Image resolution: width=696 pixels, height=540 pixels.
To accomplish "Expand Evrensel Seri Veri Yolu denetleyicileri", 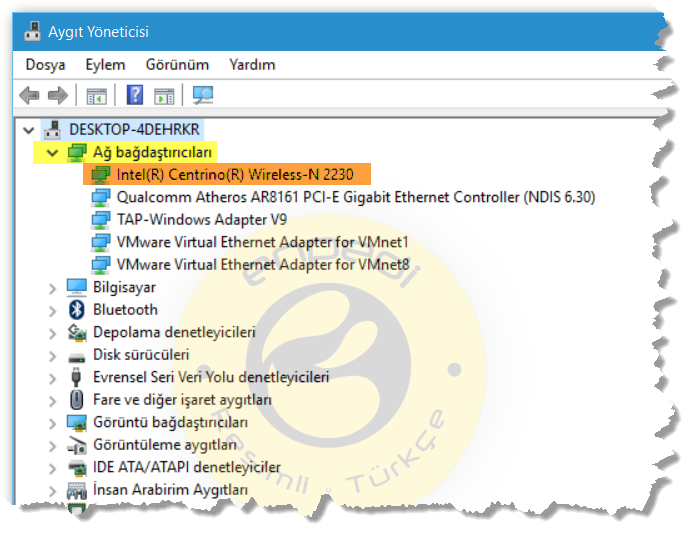I will (52, 378).
